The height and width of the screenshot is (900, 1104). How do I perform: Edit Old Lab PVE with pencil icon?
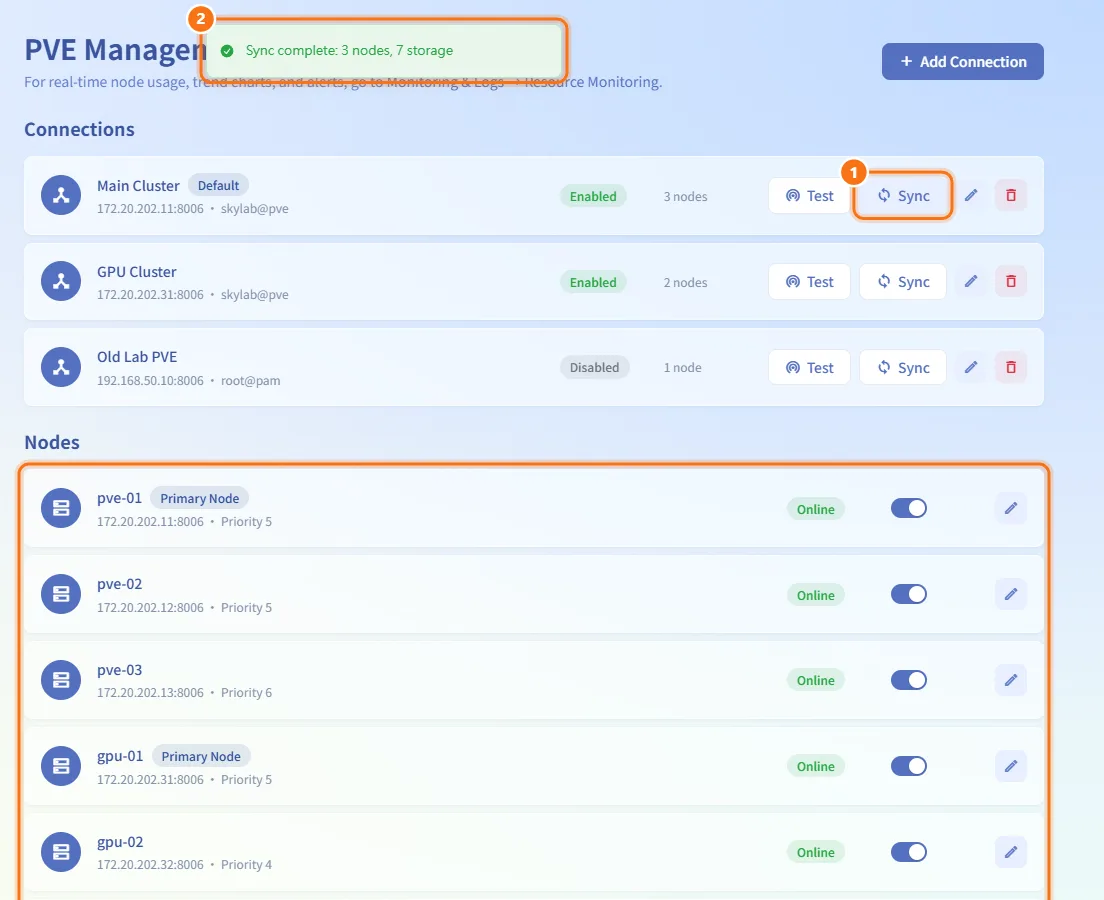pyautogui.click(x=971, y=367)
